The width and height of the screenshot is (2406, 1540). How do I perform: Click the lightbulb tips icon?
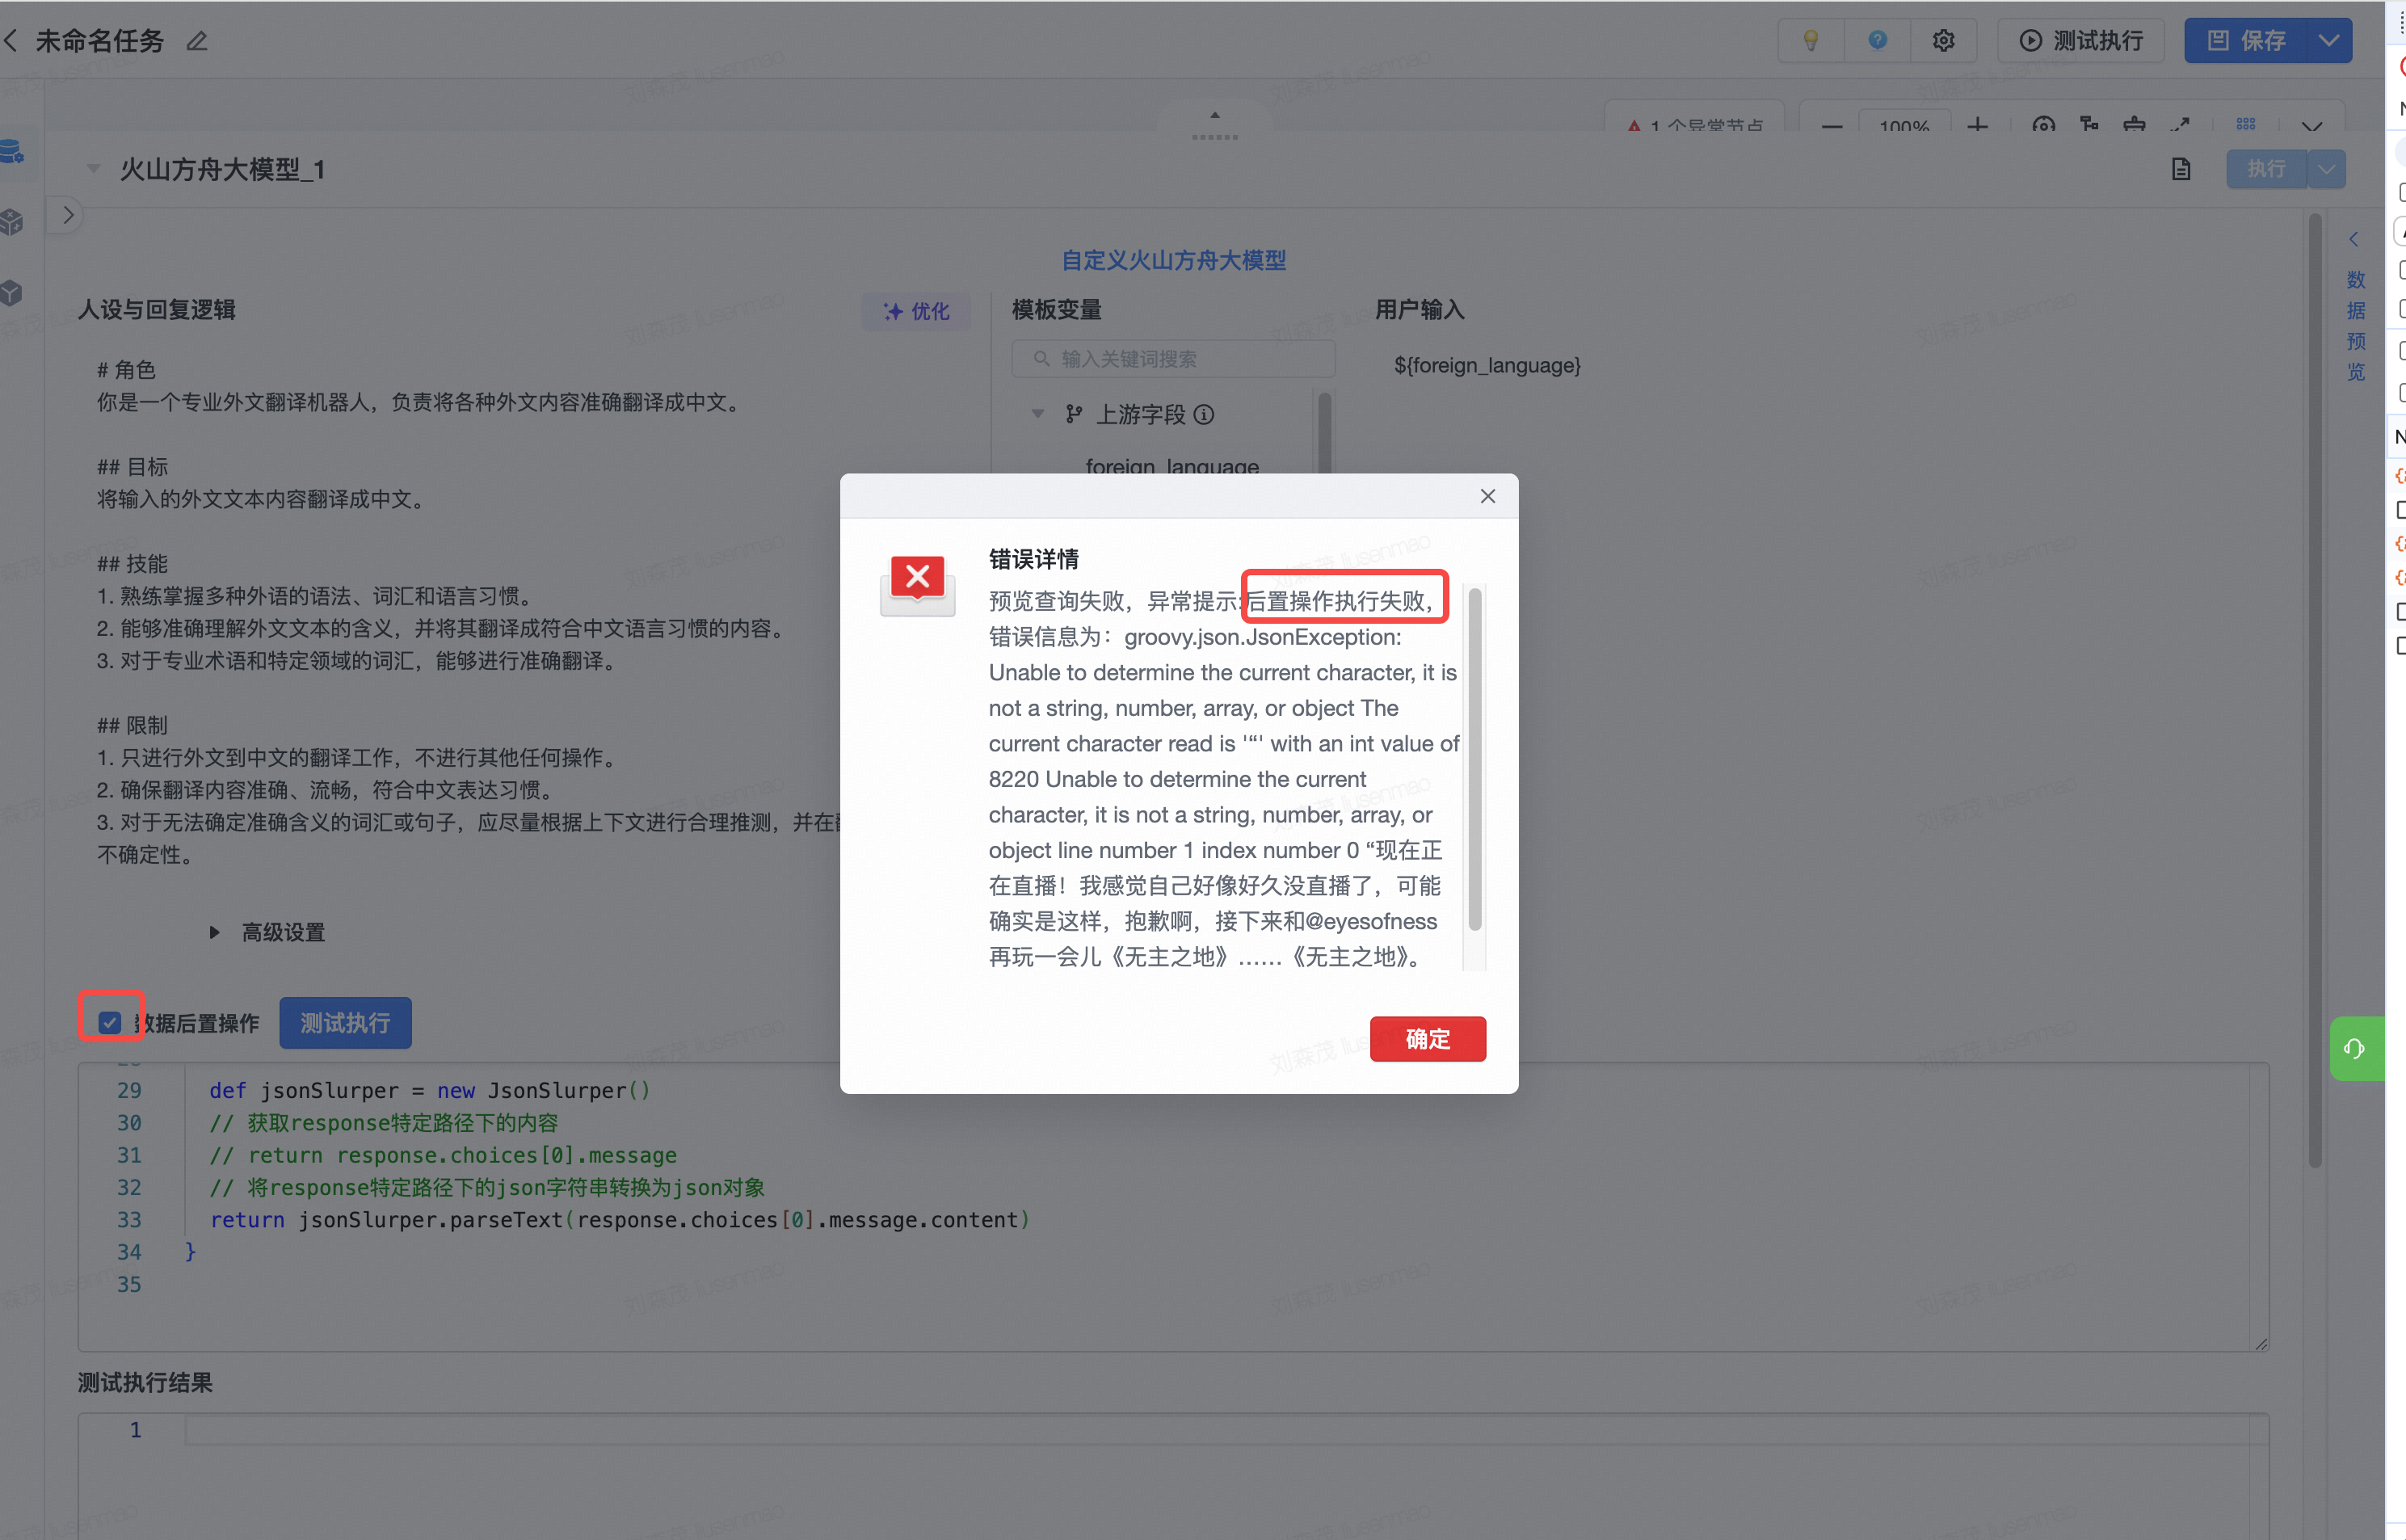(x=1810, y=40)
